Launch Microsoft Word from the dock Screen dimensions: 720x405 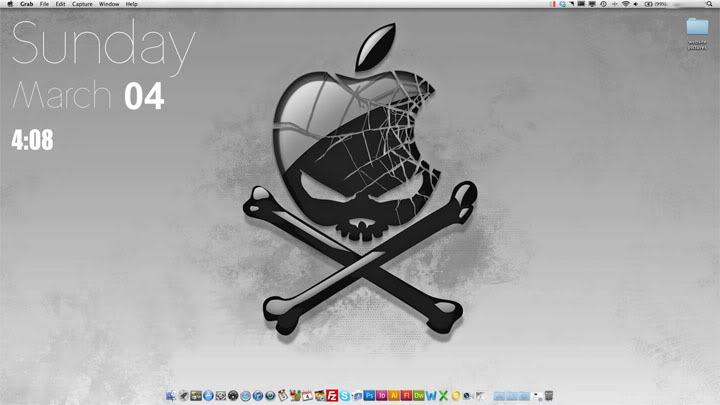click(431, 395)
